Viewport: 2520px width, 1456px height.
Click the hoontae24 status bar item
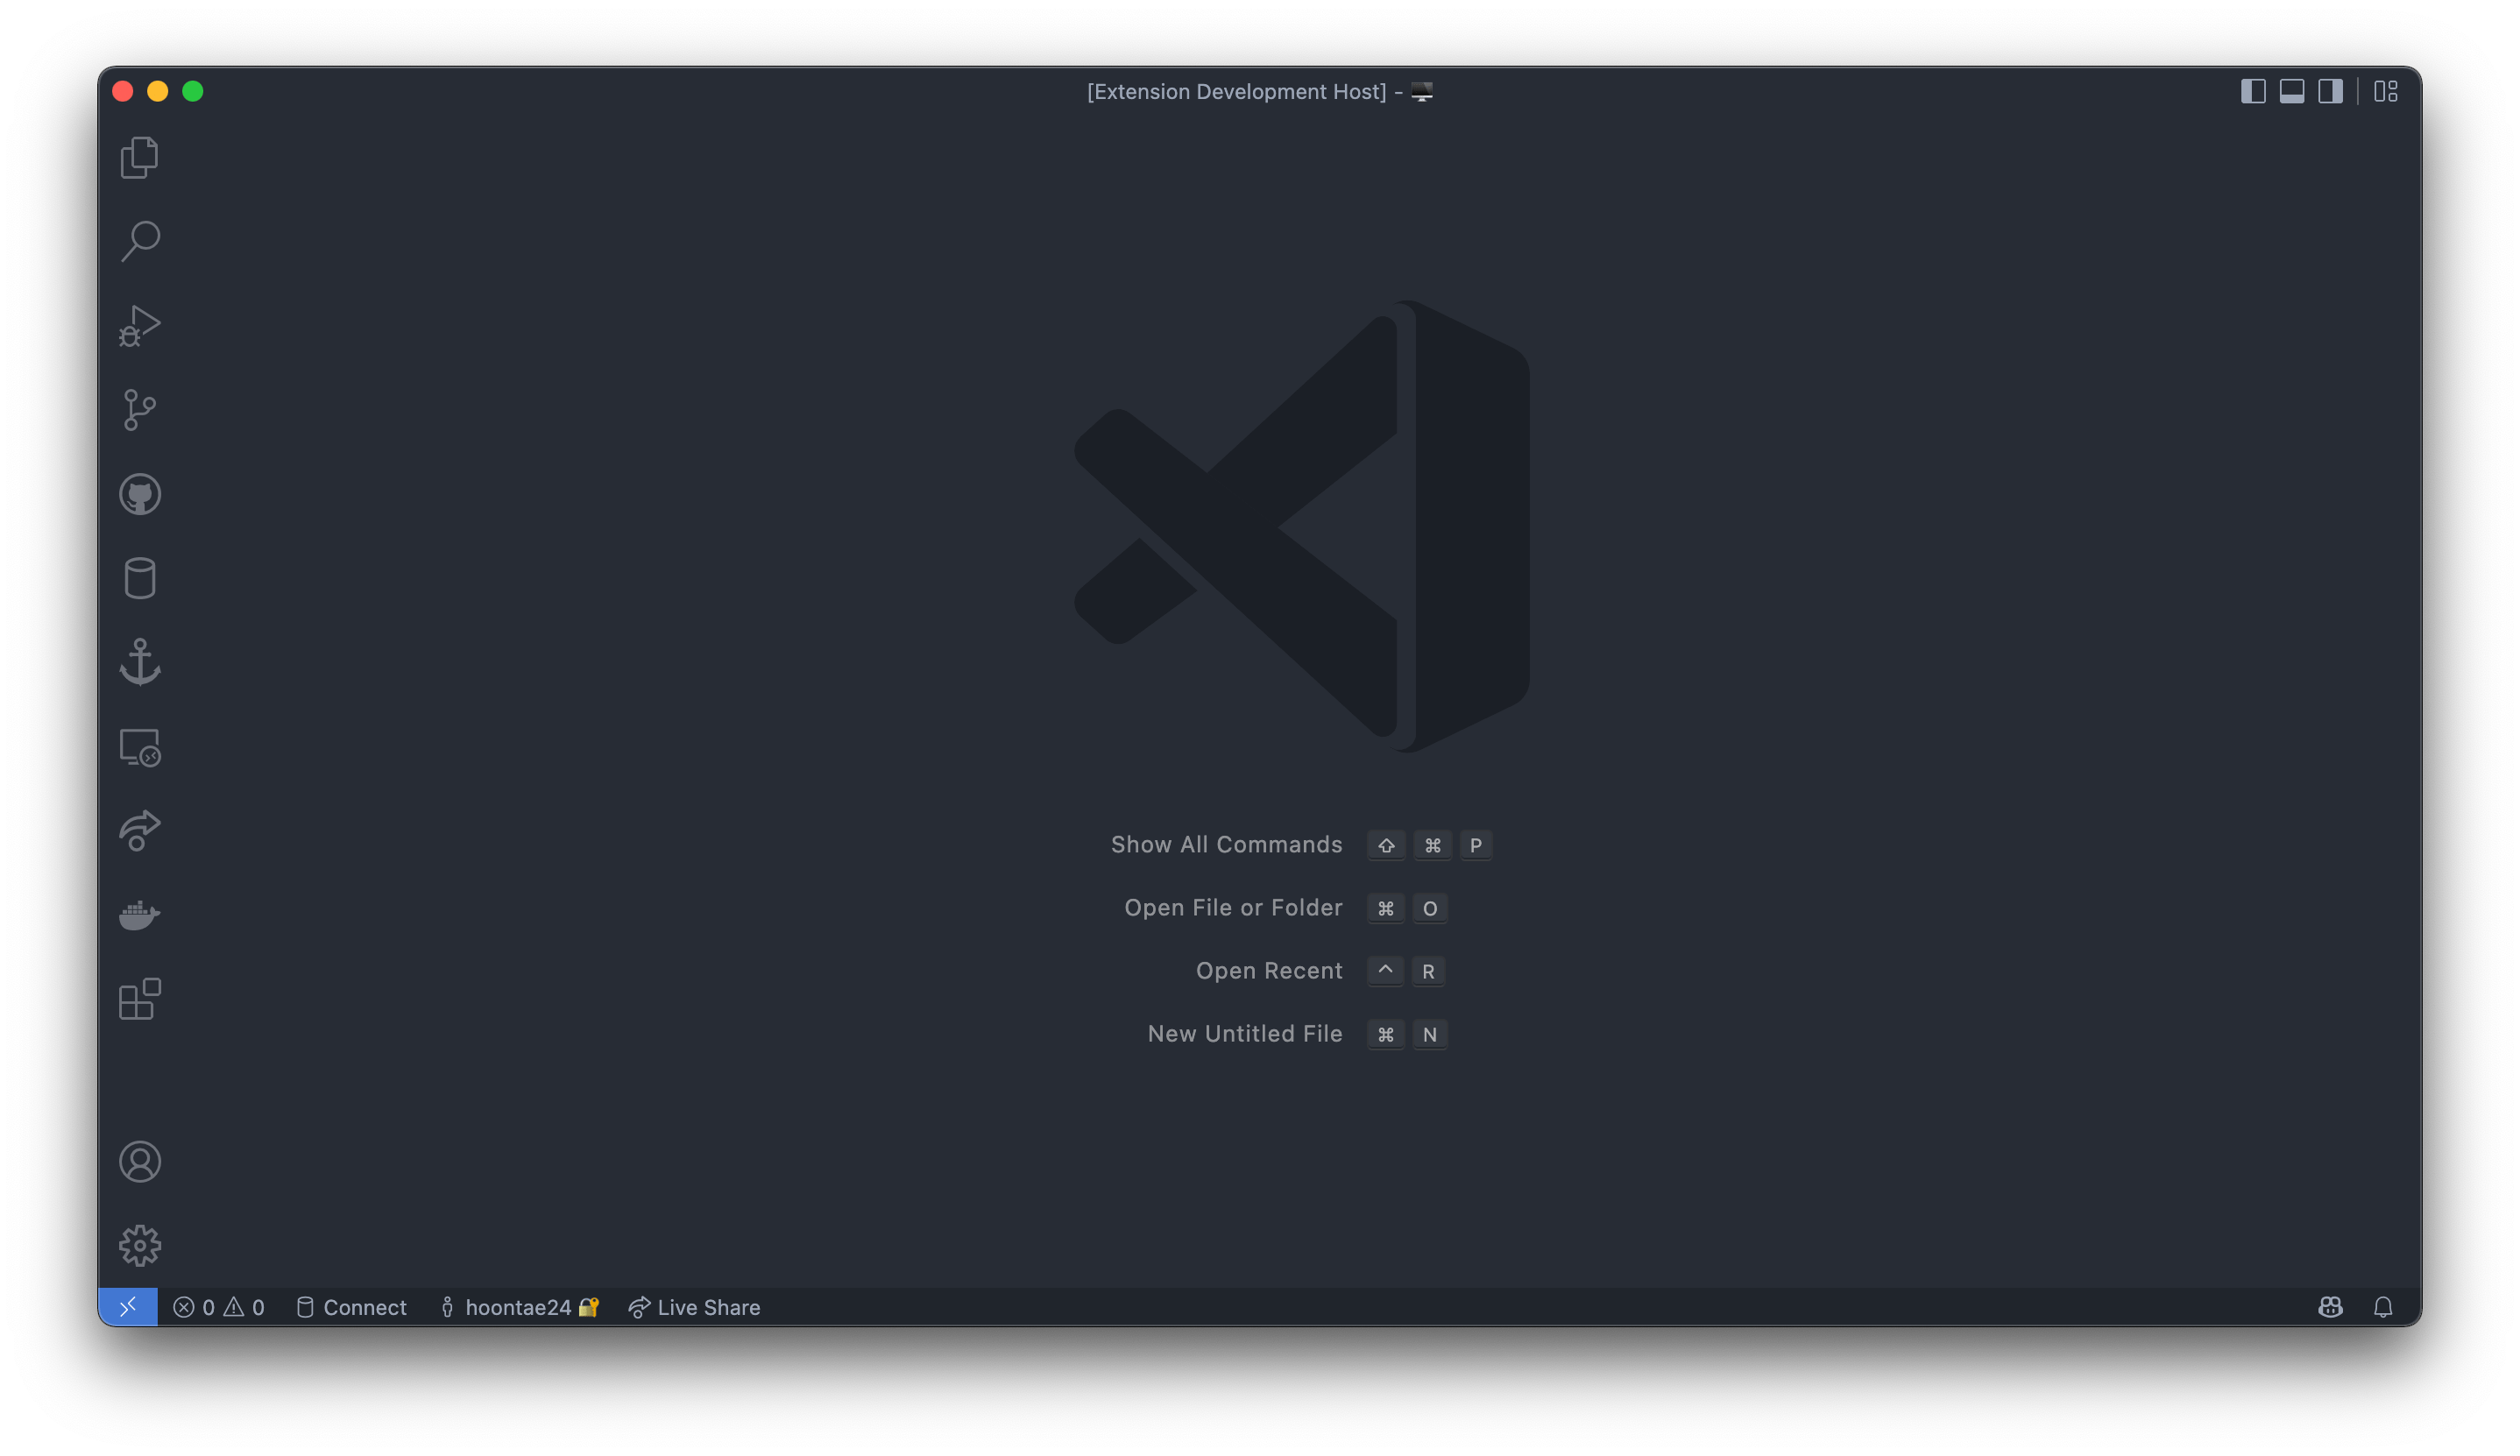tap(519, 1307)
